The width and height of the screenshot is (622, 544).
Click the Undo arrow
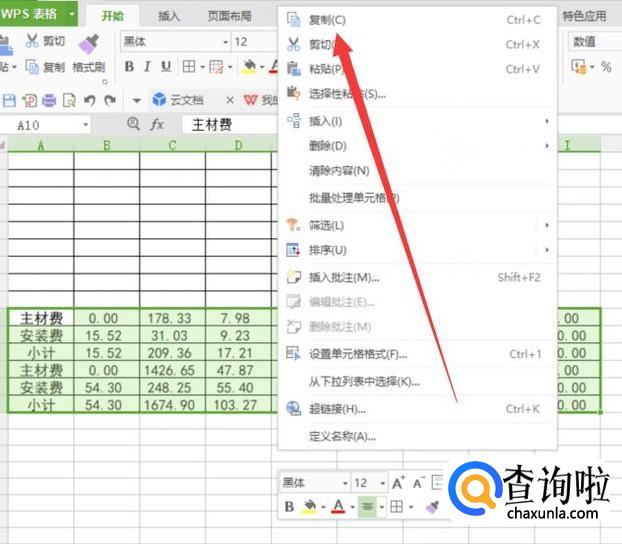pos(90,100)
